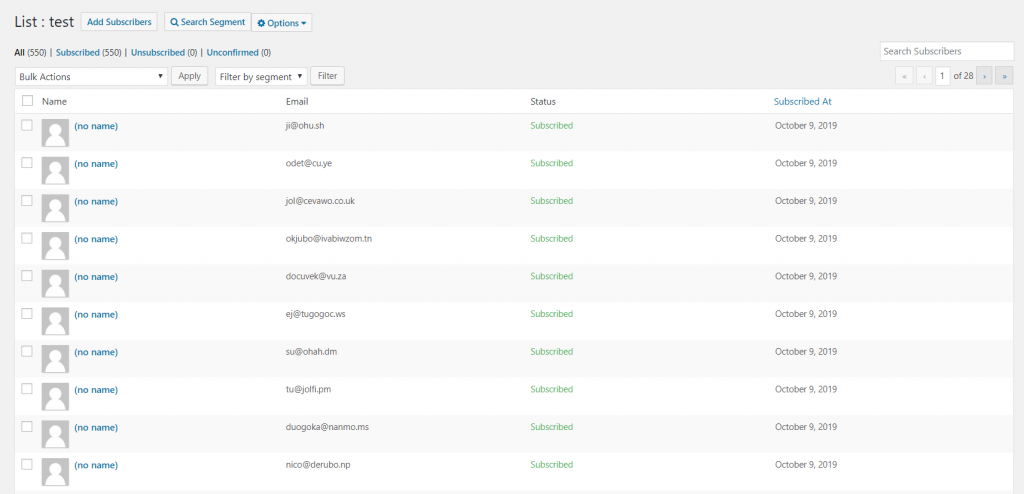This screenshot has width=1024, height=494.
Task: Show All (550) subscribers
Action: pyautogui.click(x=30, y=52)
